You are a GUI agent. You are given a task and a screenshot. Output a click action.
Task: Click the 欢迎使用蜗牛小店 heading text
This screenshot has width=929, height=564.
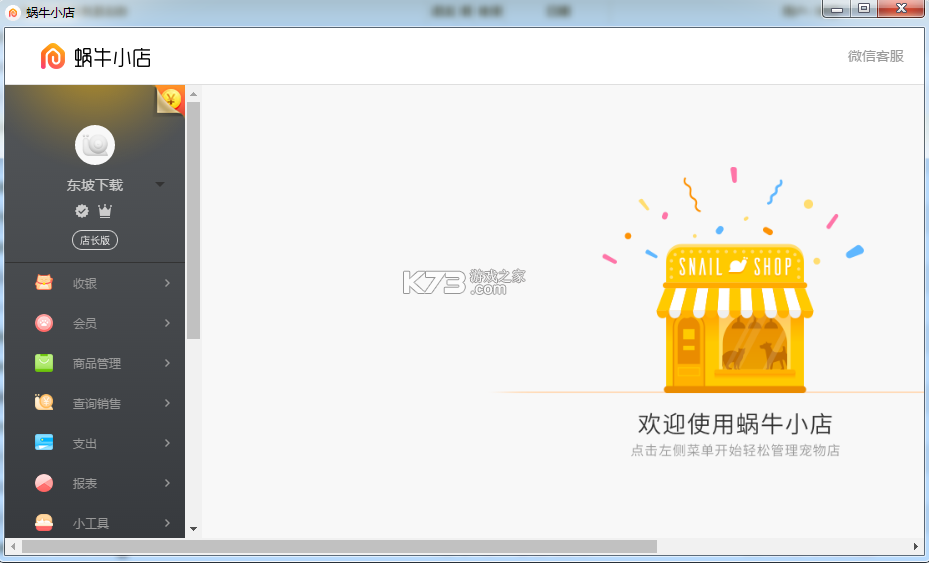pos(735,424)
